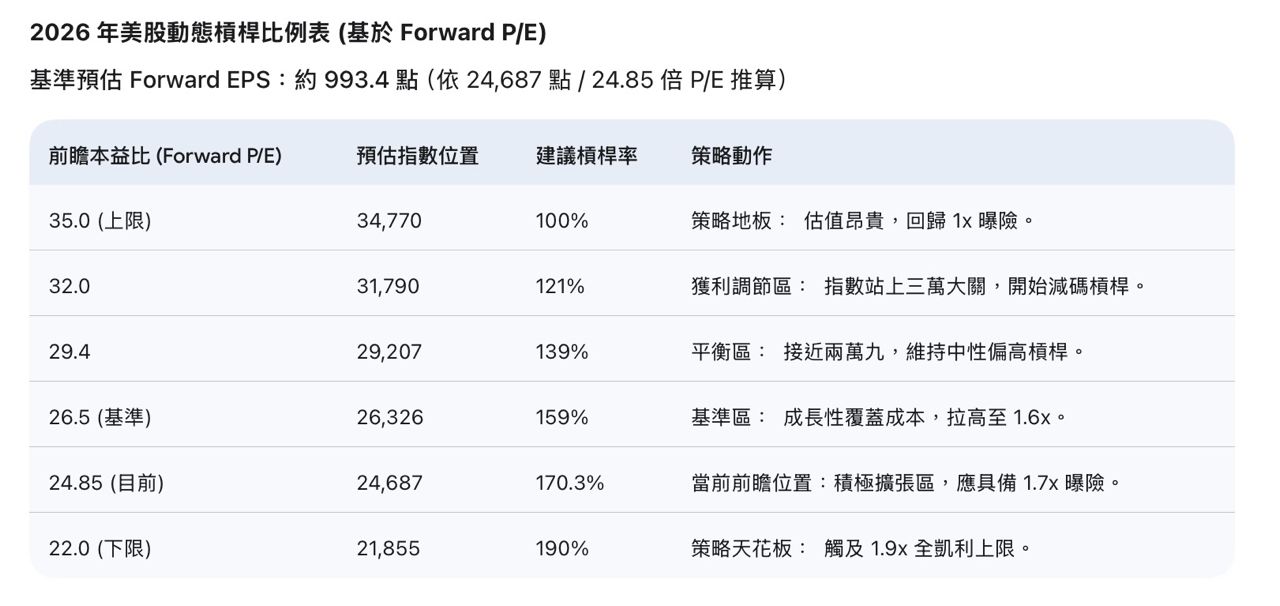Select the 建議槓桿率 column header

(586, 156)
